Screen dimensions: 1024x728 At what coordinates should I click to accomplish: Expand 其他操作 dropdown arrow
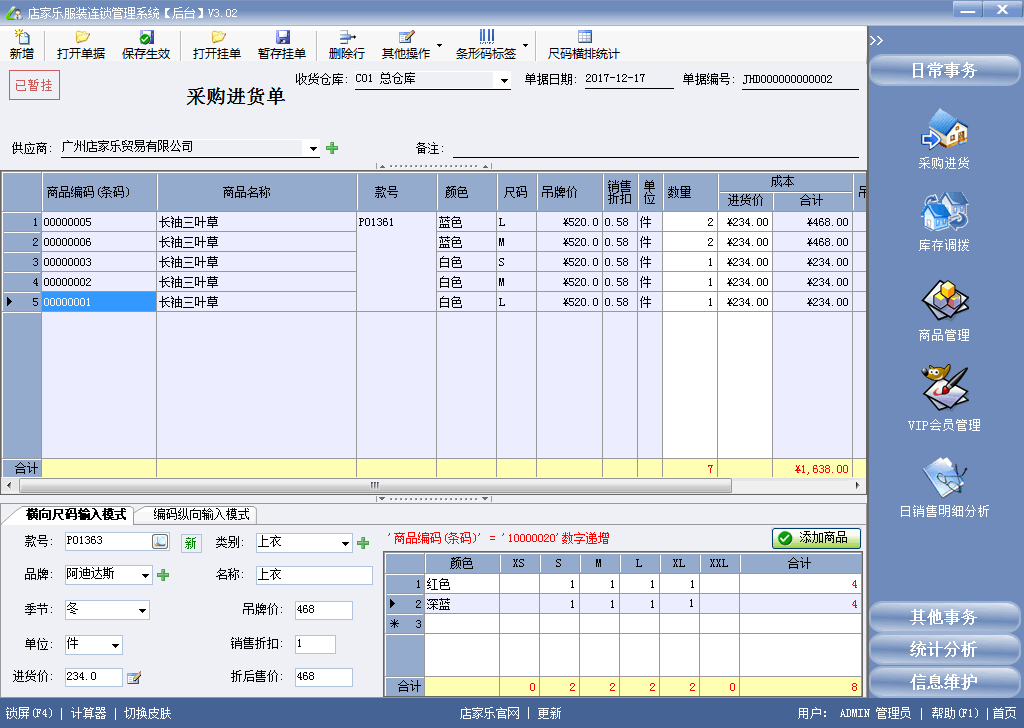tap(440, 45)
